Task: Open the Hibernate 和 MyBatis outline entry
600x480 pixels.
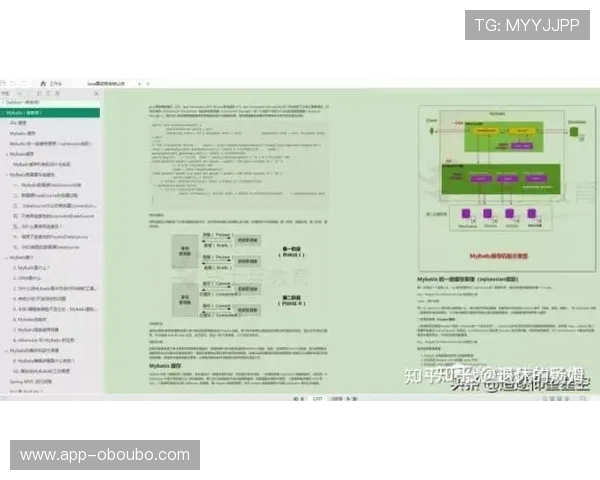Action: [44, 340]
